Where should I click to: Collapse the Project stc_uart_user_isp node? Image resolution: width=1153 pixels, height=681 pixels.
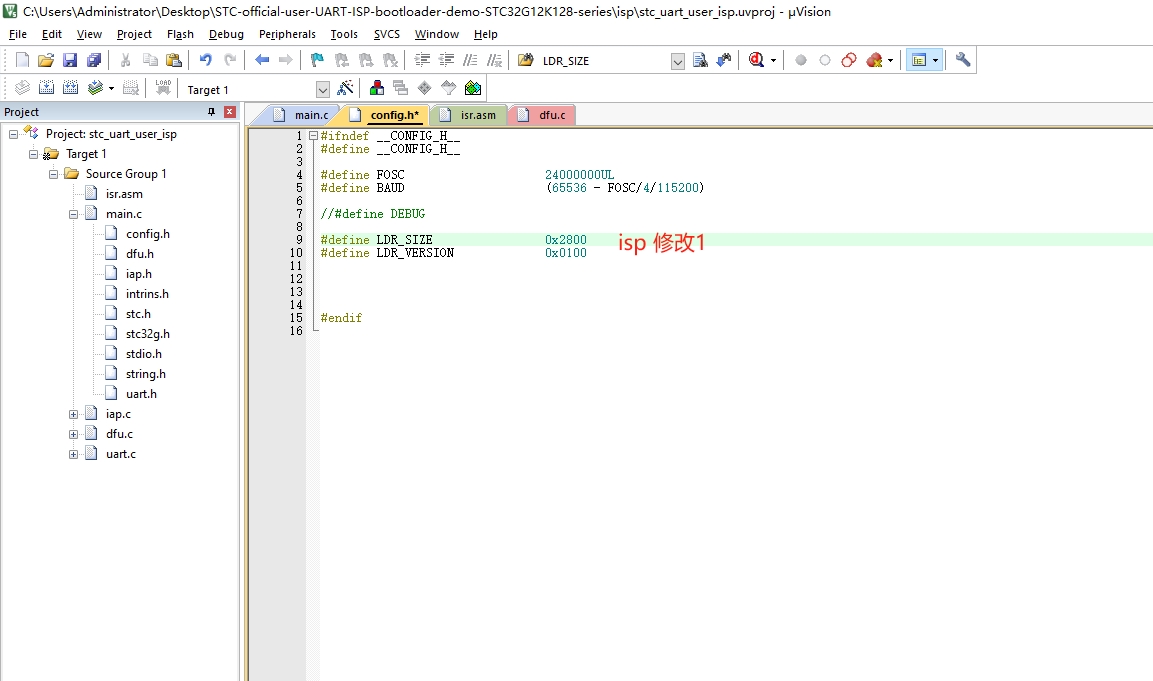(x=13, y=134)
